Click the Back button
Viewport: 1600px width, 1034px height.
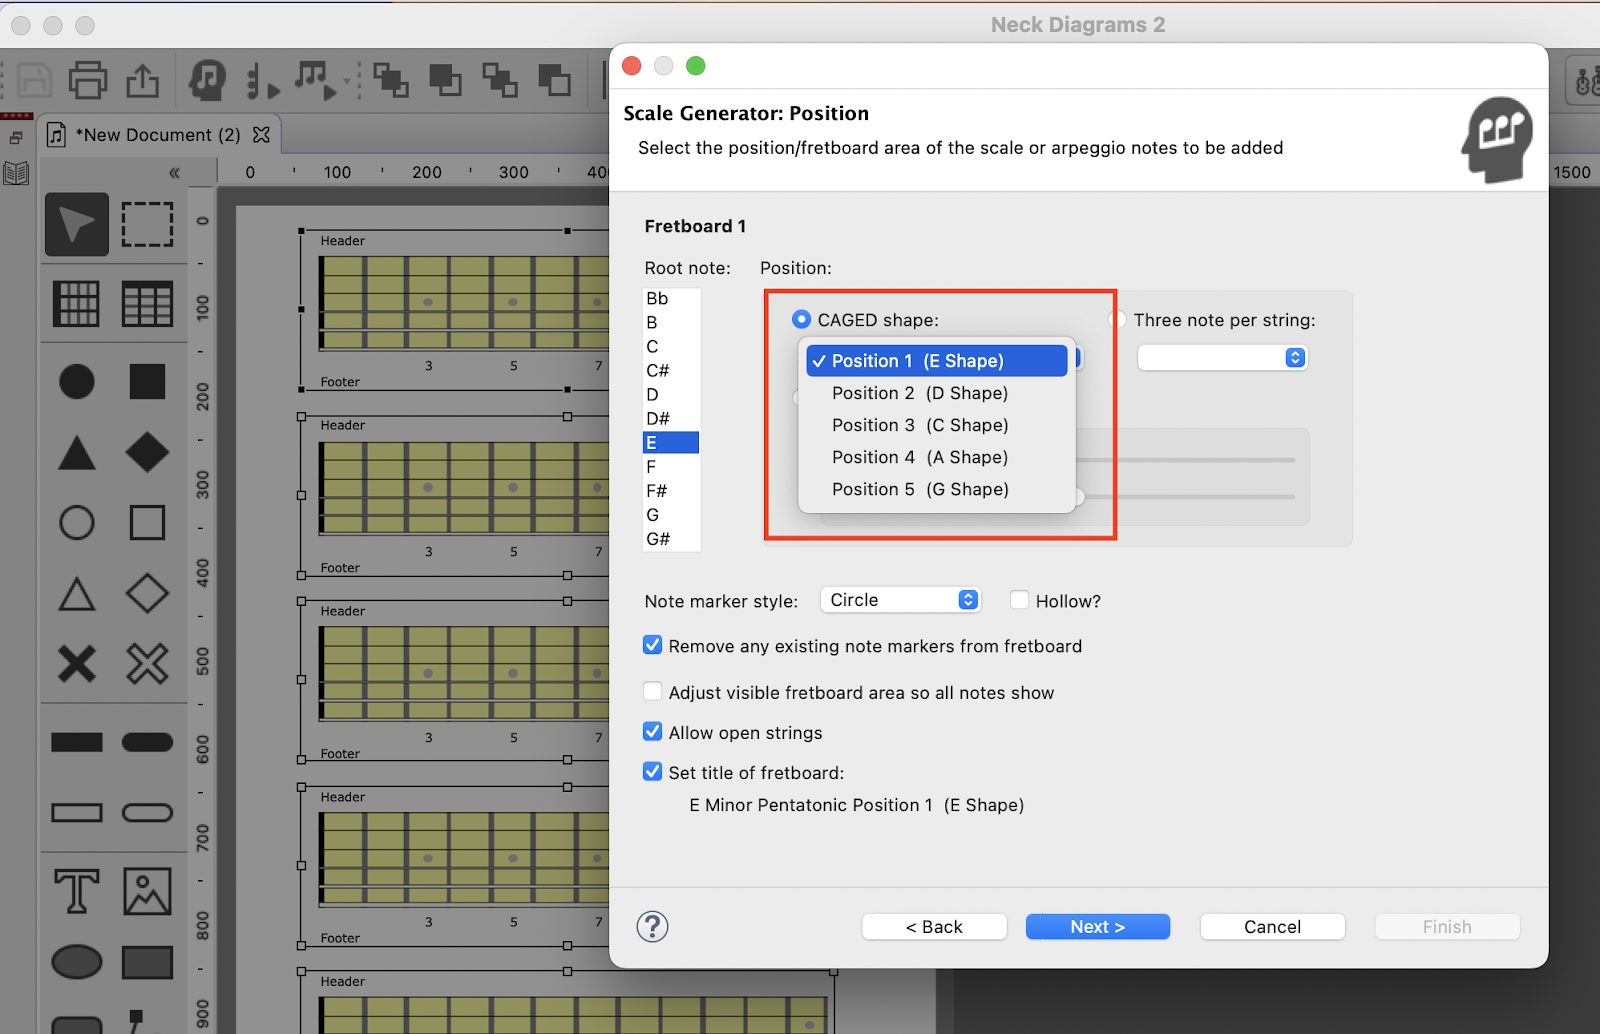click(934, 927)
